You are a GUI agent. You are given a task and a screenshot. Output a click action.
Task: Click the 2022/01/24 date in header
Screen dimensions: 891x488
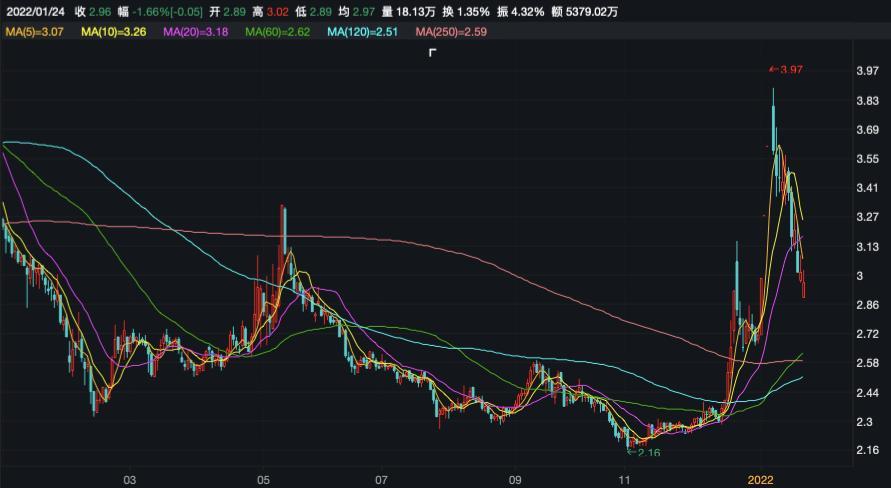pos(35,11)
